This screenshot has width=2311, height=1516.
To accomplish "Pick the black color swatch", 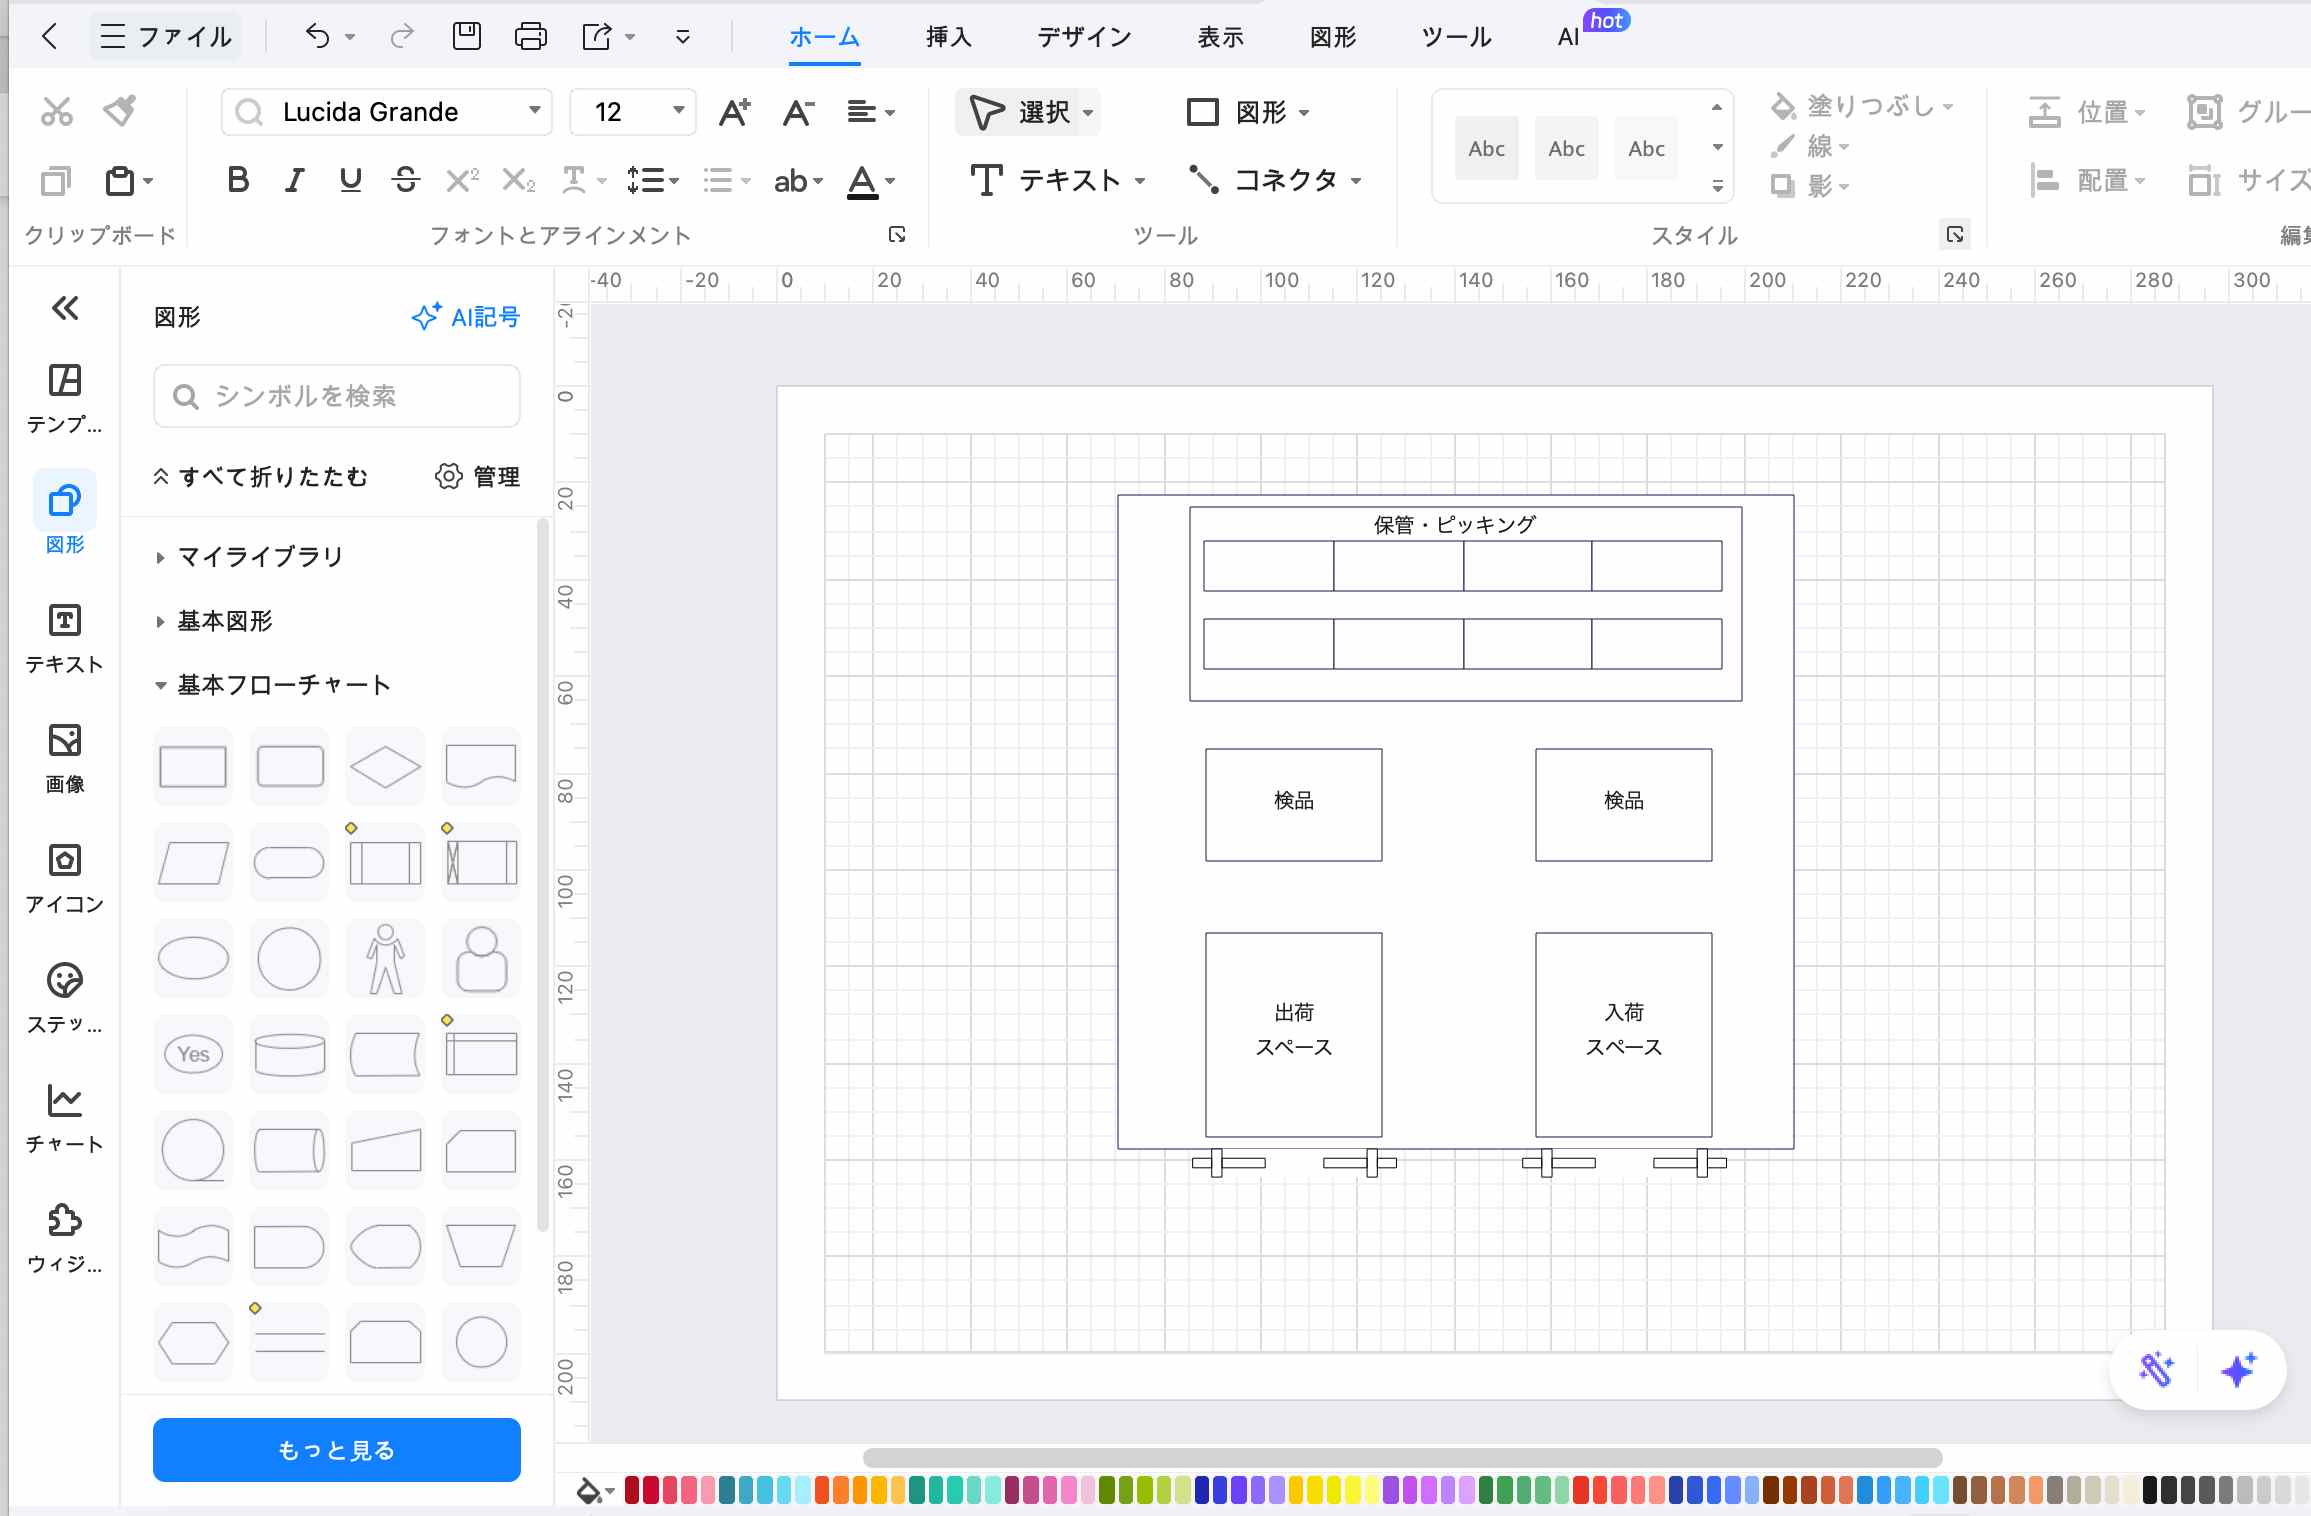I will [2149, 1490].
